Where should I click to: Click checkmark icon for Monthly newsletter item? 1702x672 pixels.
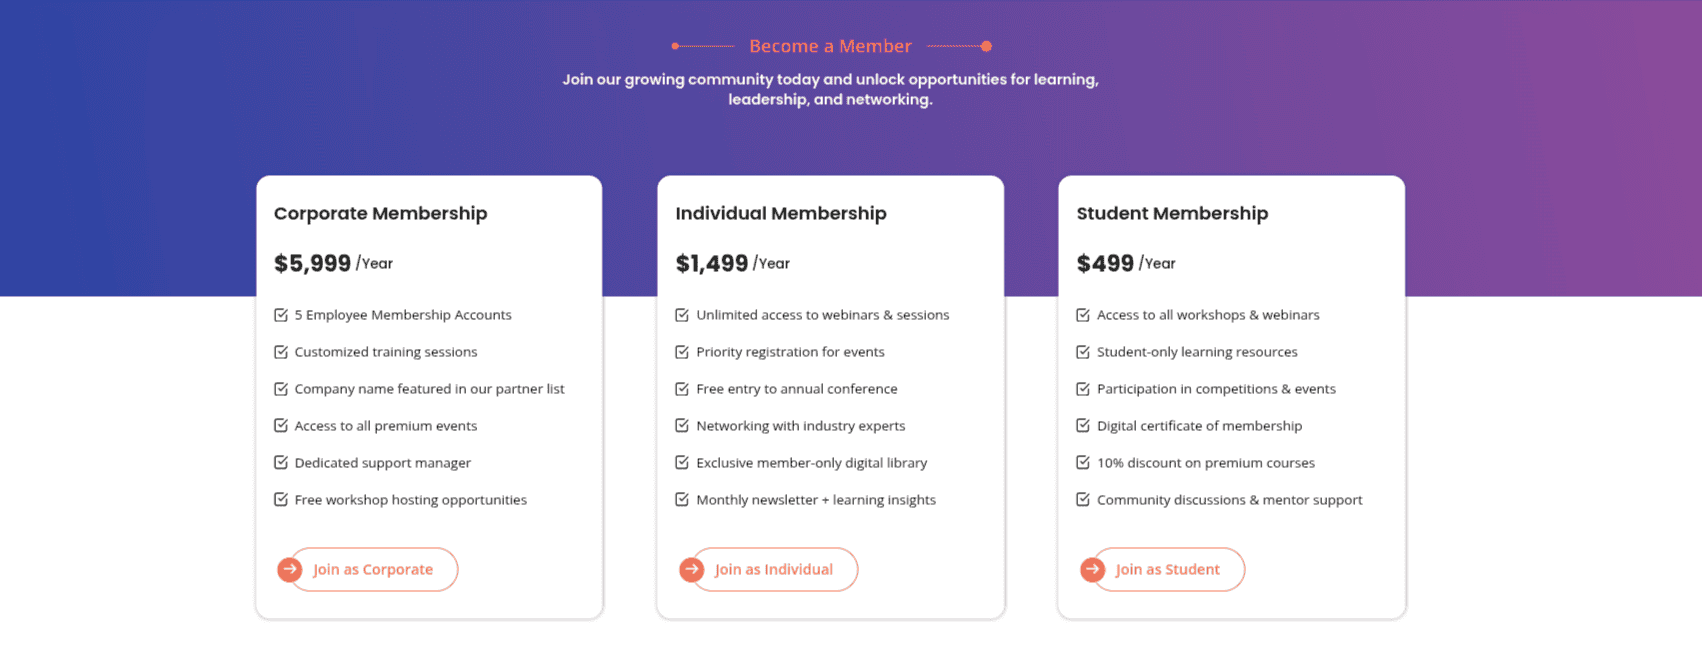[682, 499]
